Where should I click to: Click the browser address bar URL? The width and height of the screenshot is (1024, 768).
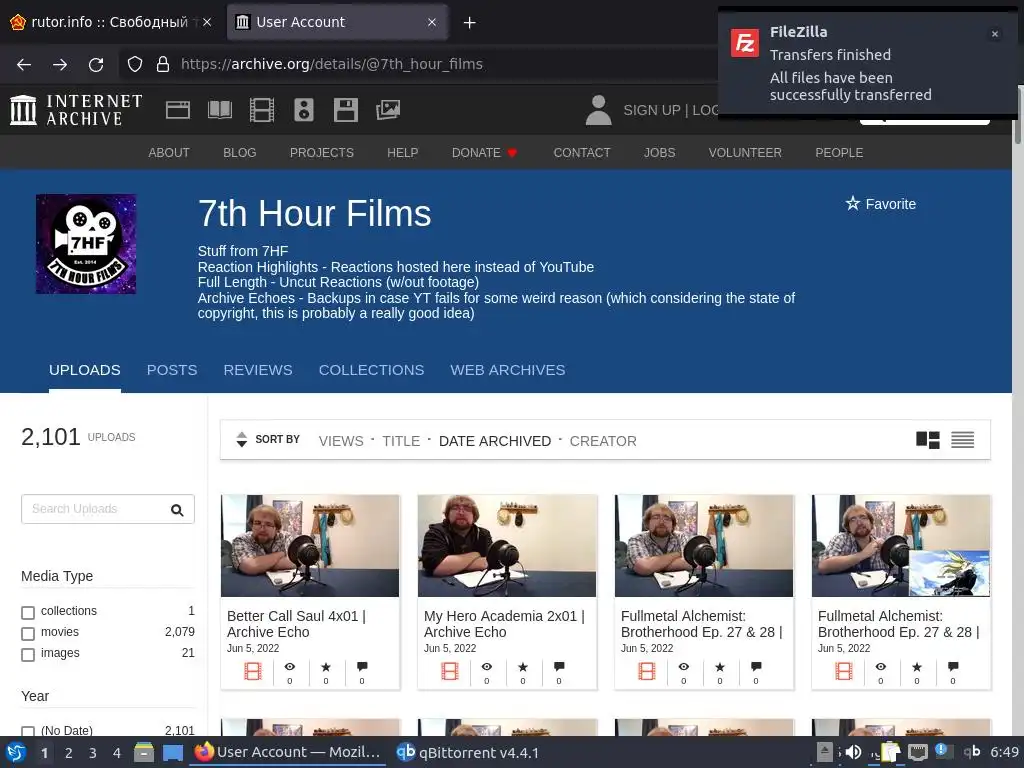[332, 64]
